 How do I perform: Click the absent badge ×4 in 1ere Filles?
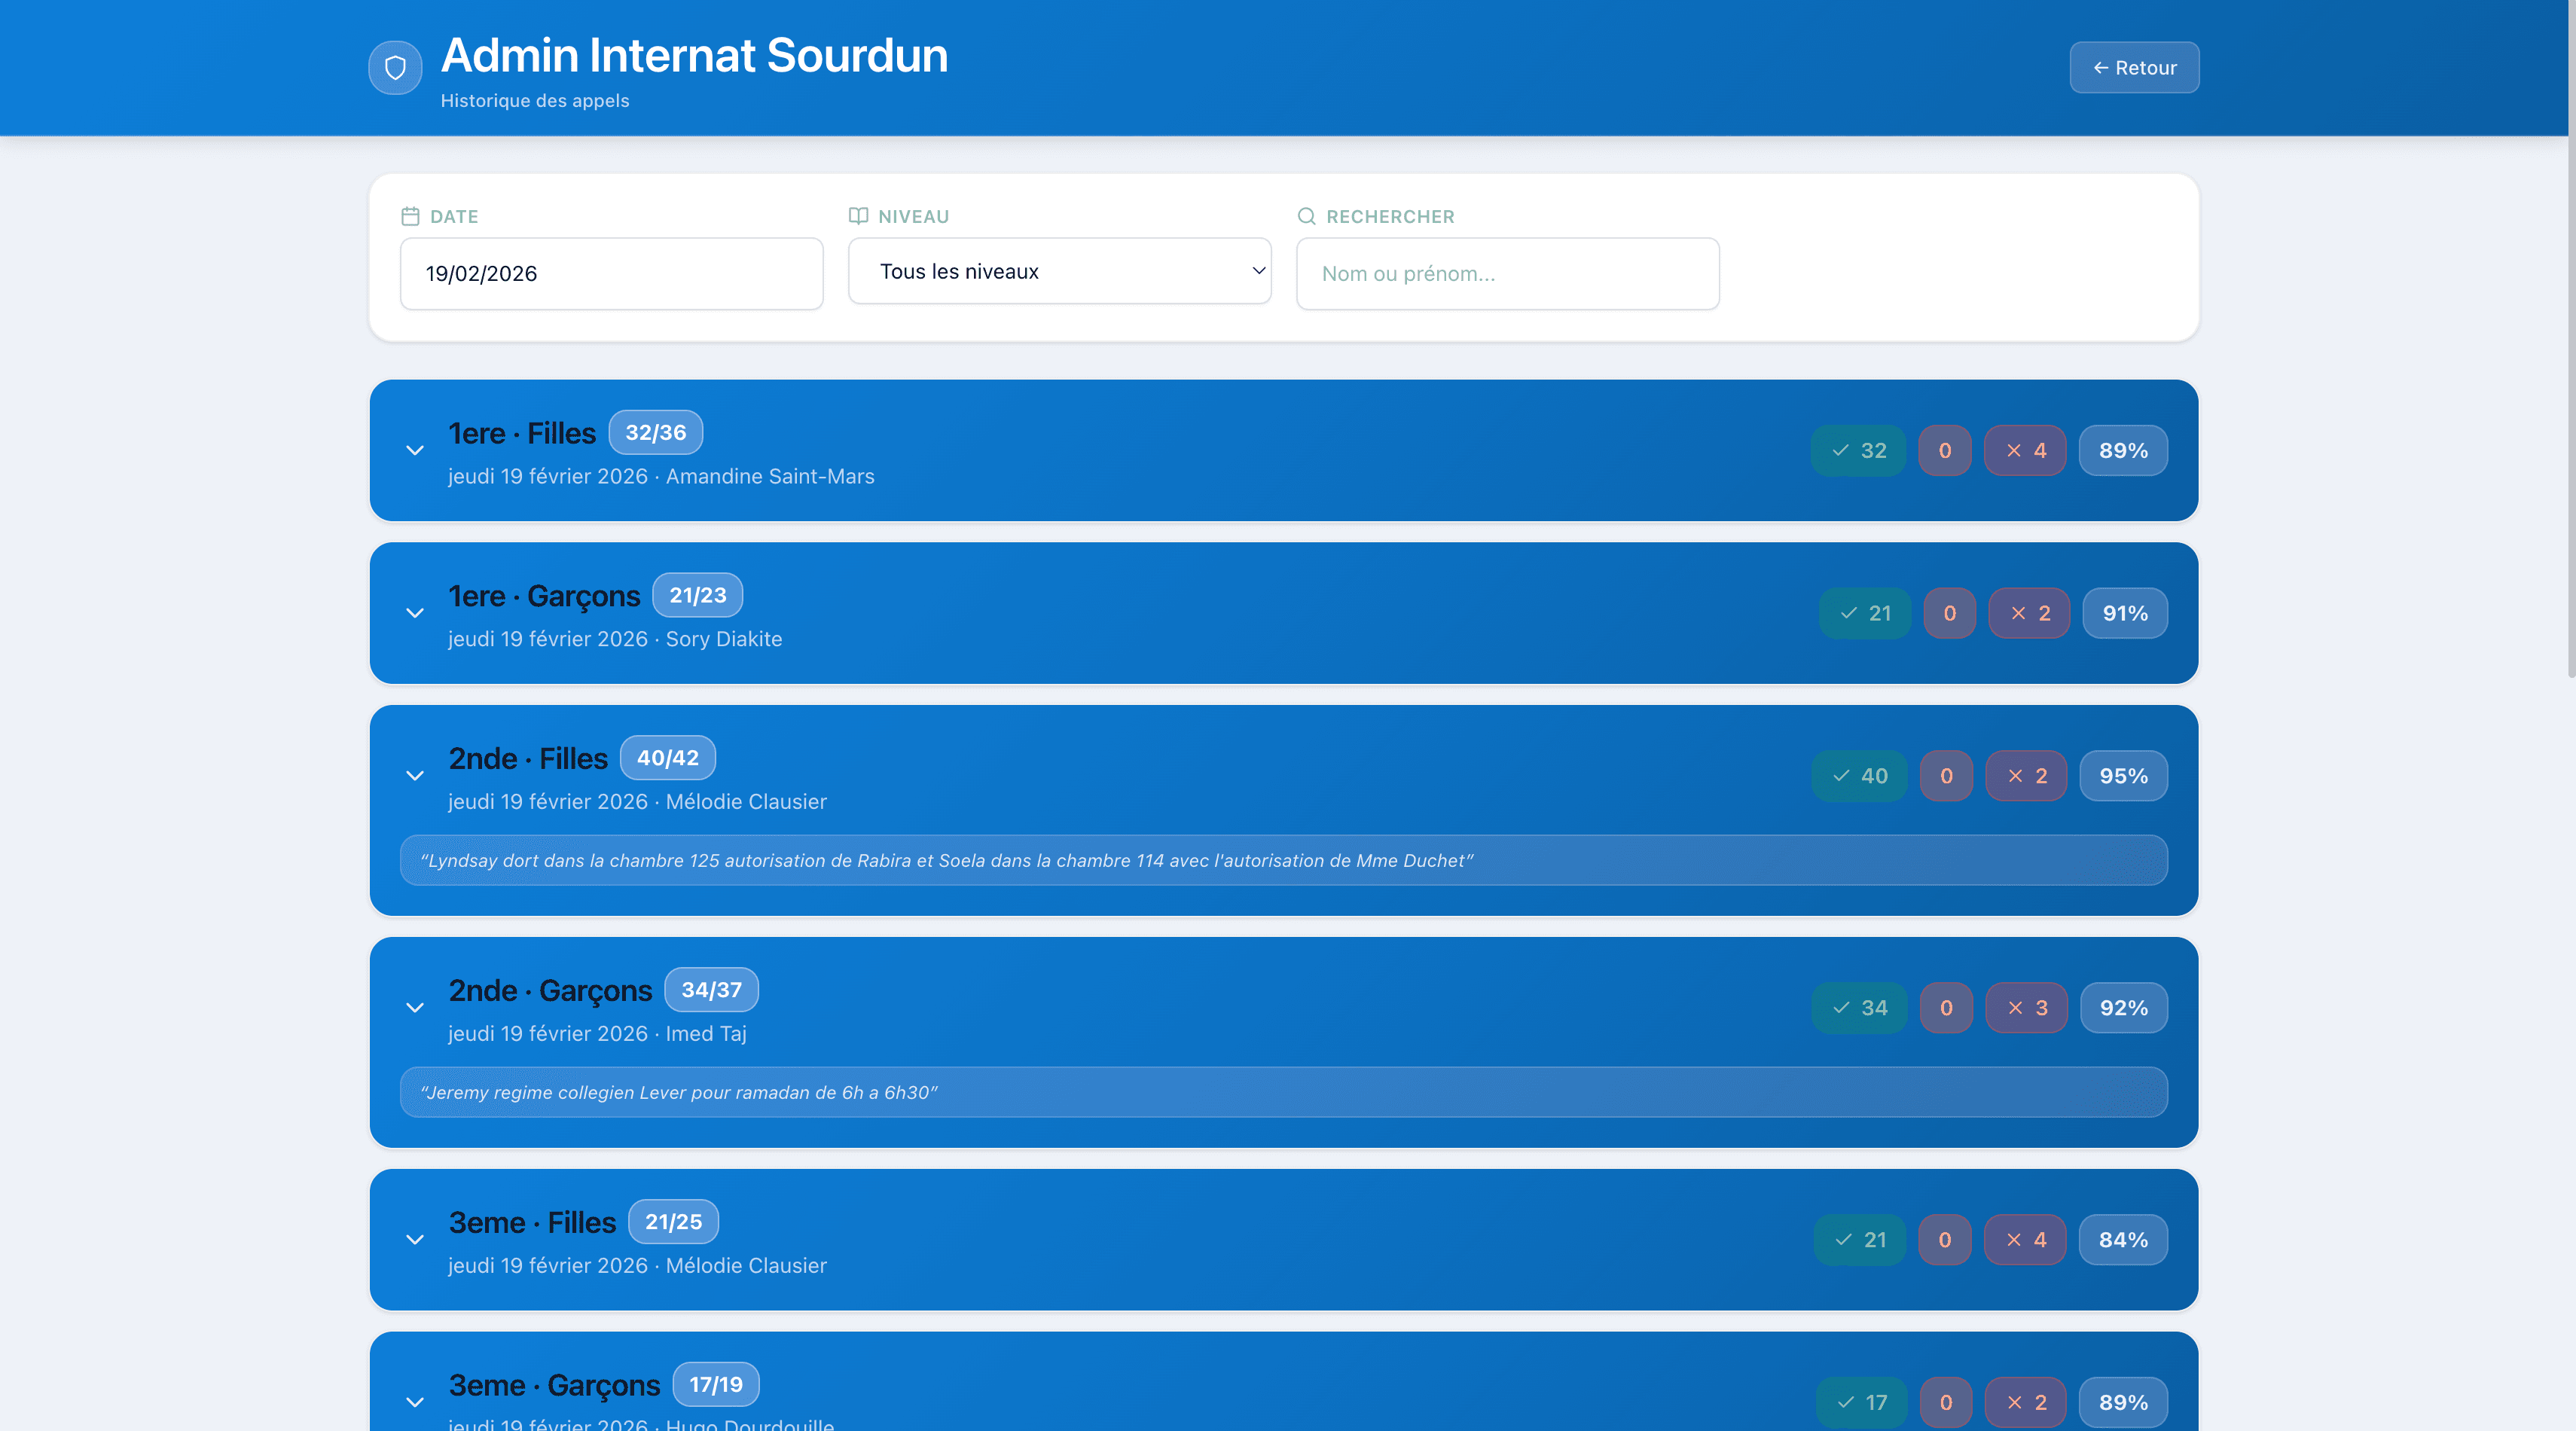[x=2025, y=451]
